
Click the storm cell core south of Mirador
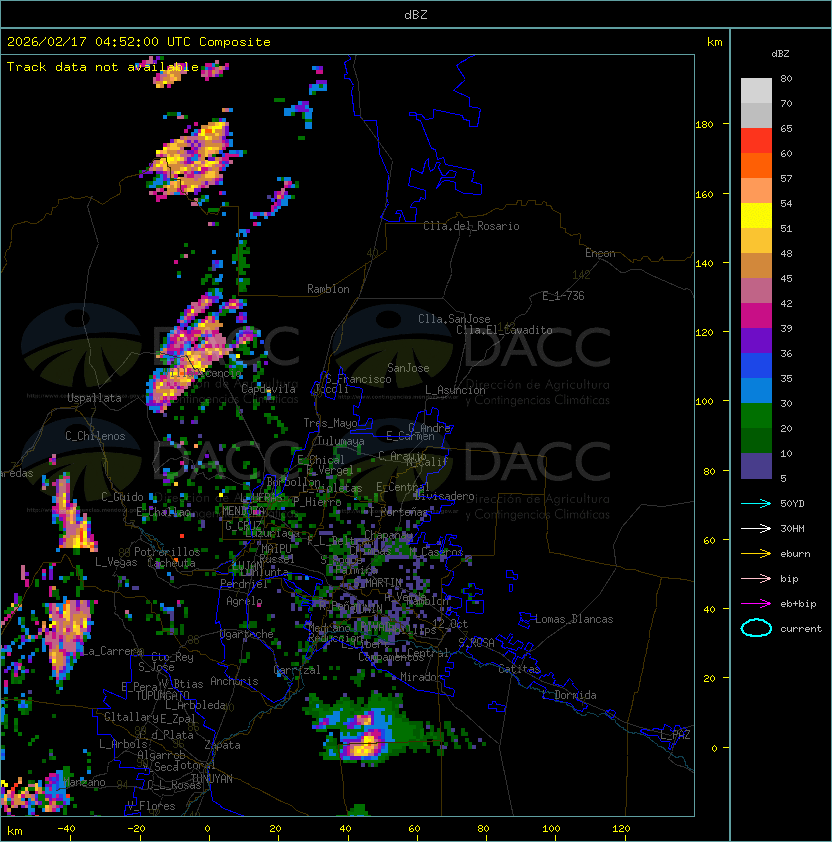click(367, 745)
